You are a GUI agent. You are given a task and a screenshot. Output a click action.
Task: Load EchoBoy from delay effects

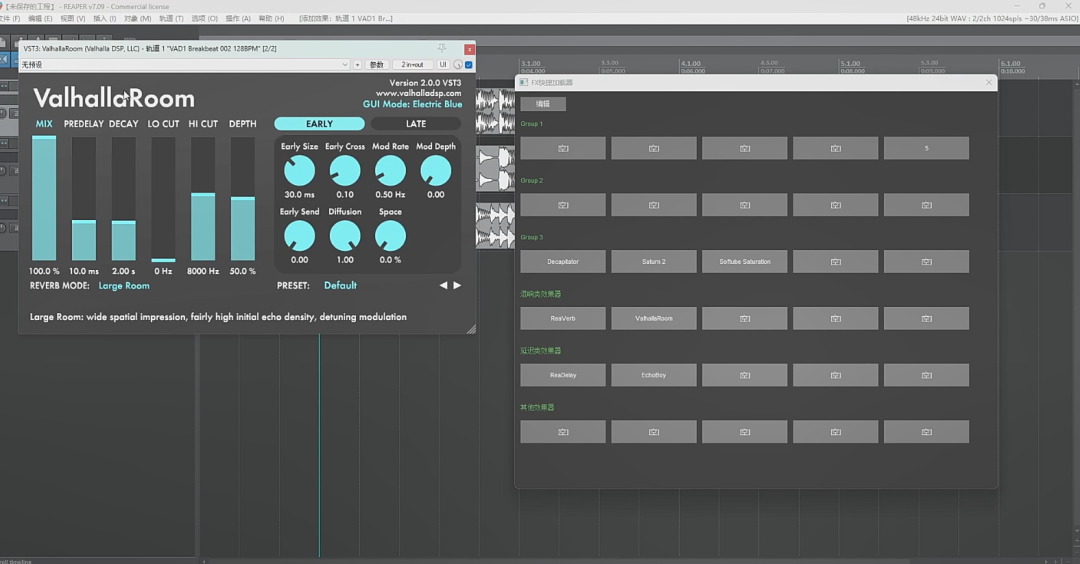click(x=654, y=375)
